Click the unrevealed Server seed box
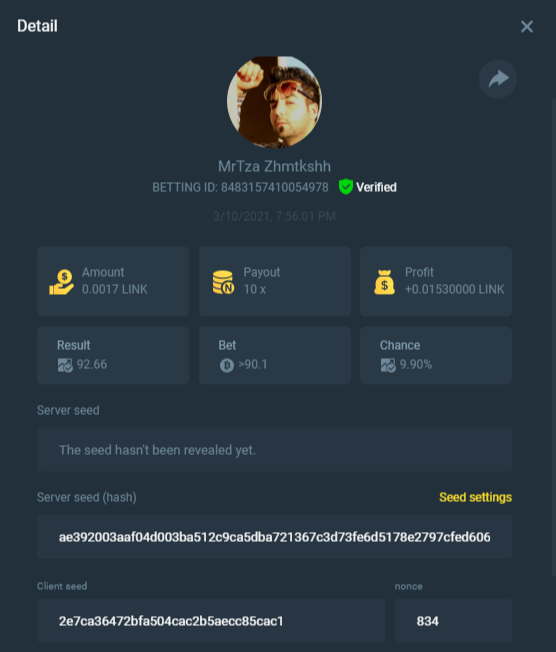The width and height of the screenshot is (556, 652). click(x=274, y=449)
